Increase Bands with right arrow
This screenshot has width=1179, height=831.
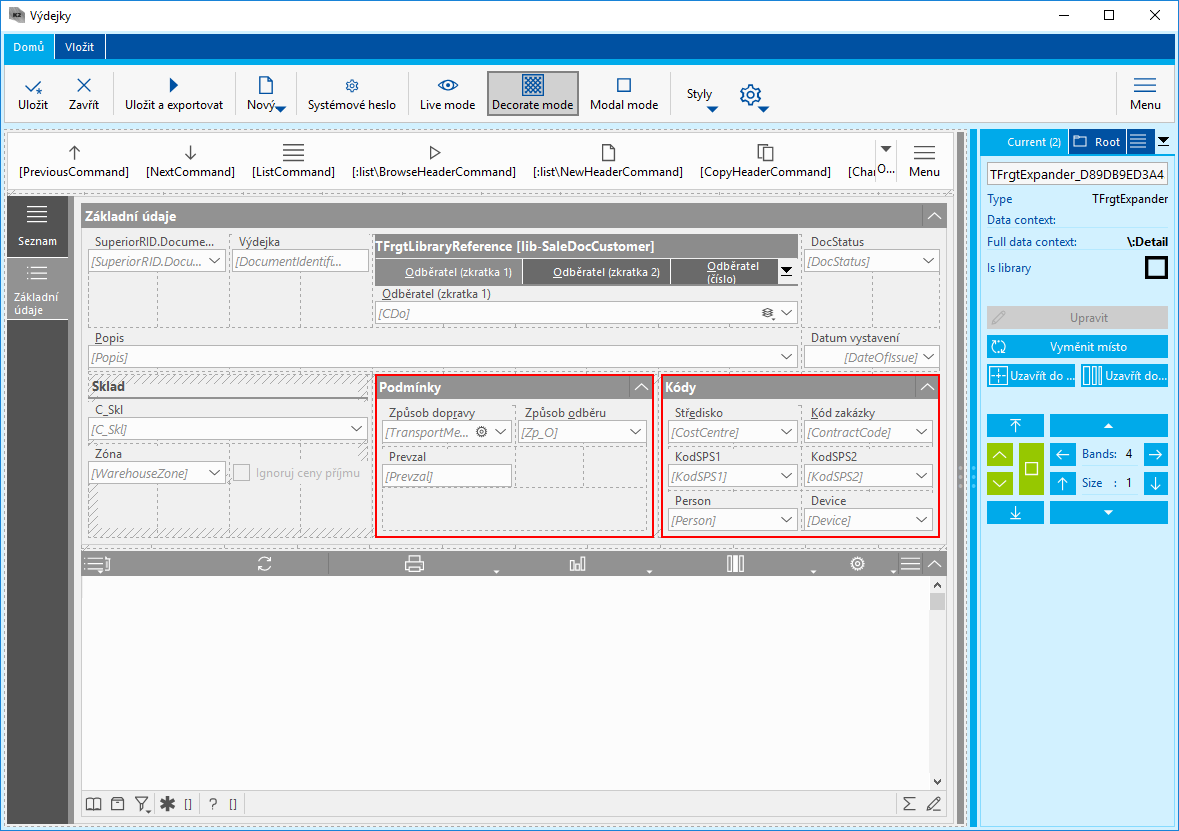(1156, 454)
